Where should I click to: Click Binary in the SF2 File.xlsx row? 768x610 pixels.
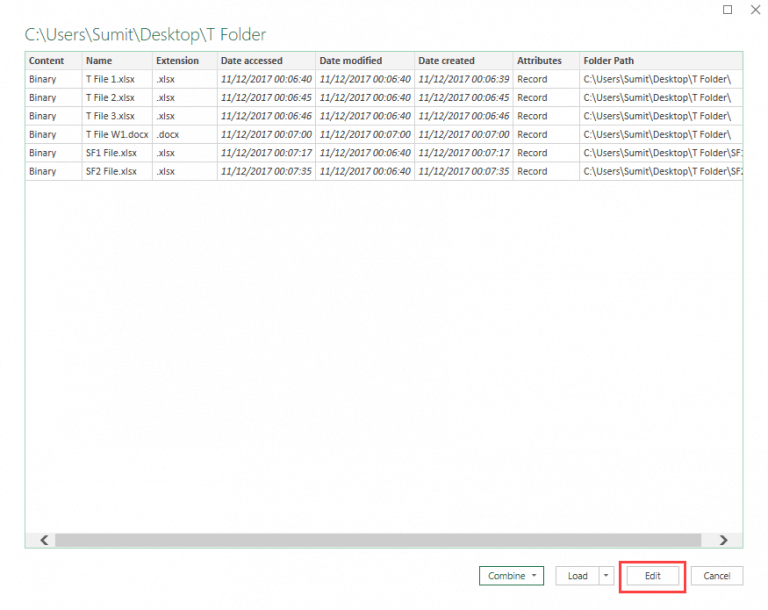click(53, 171)
